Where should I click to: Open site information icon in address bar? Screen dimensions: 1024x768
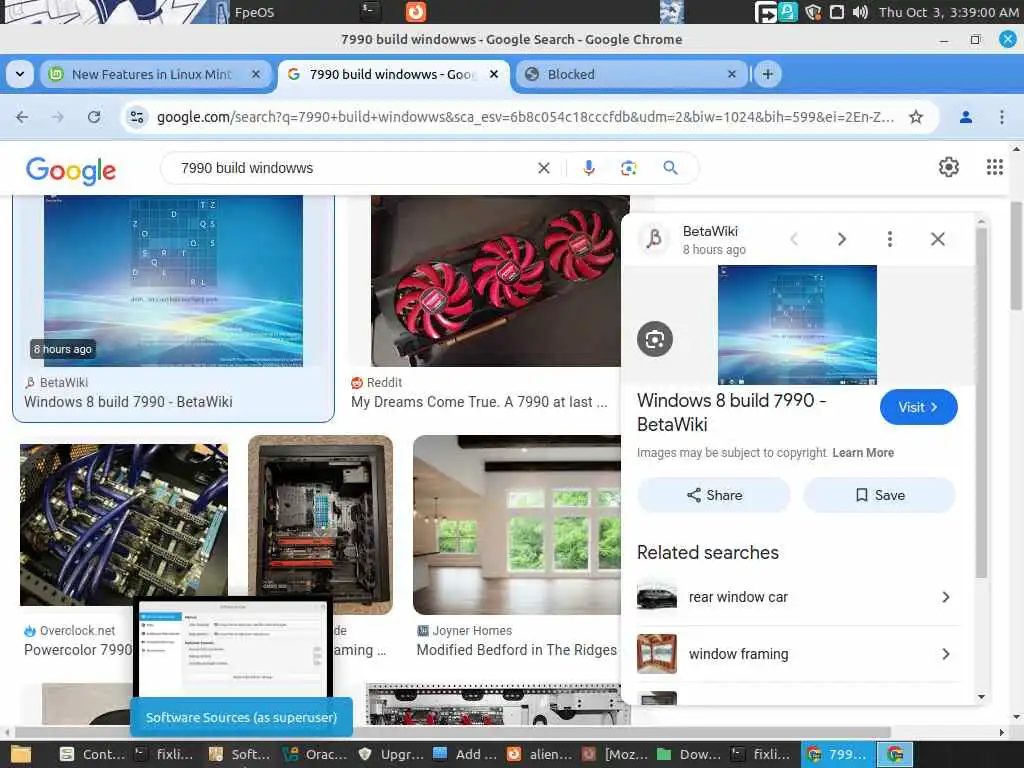coord(137,117)
